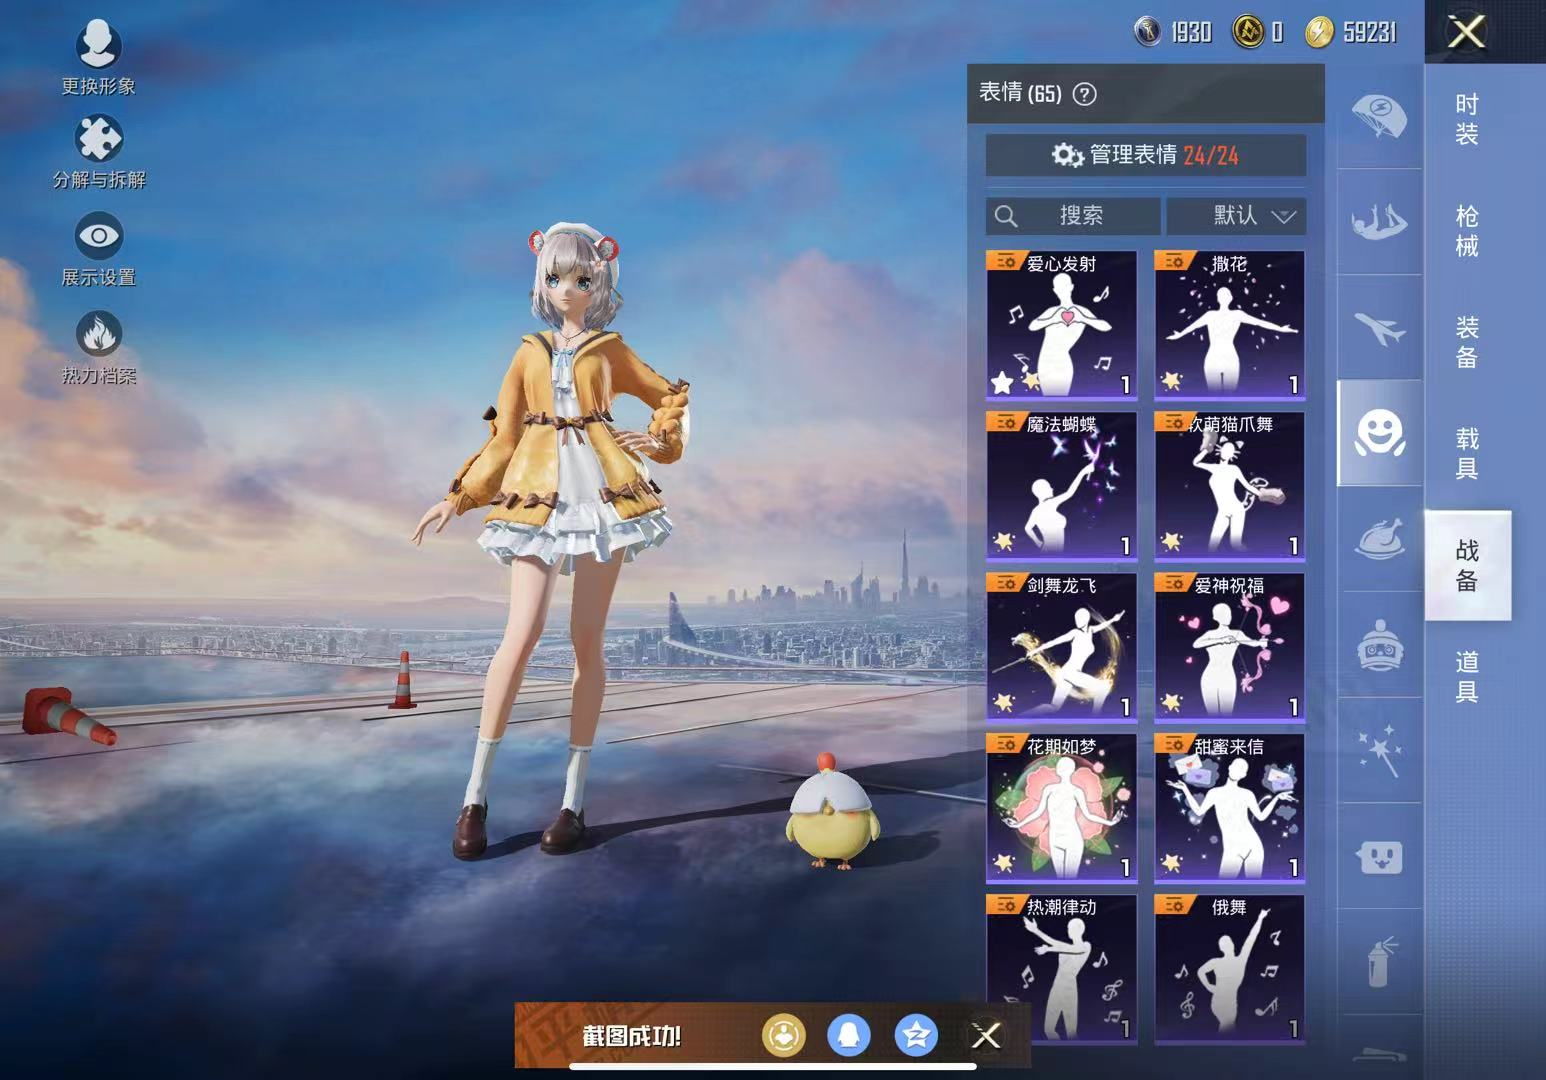Select the chat sticker face icon
1546x1080 pixels.
(x=1379, y=857)
